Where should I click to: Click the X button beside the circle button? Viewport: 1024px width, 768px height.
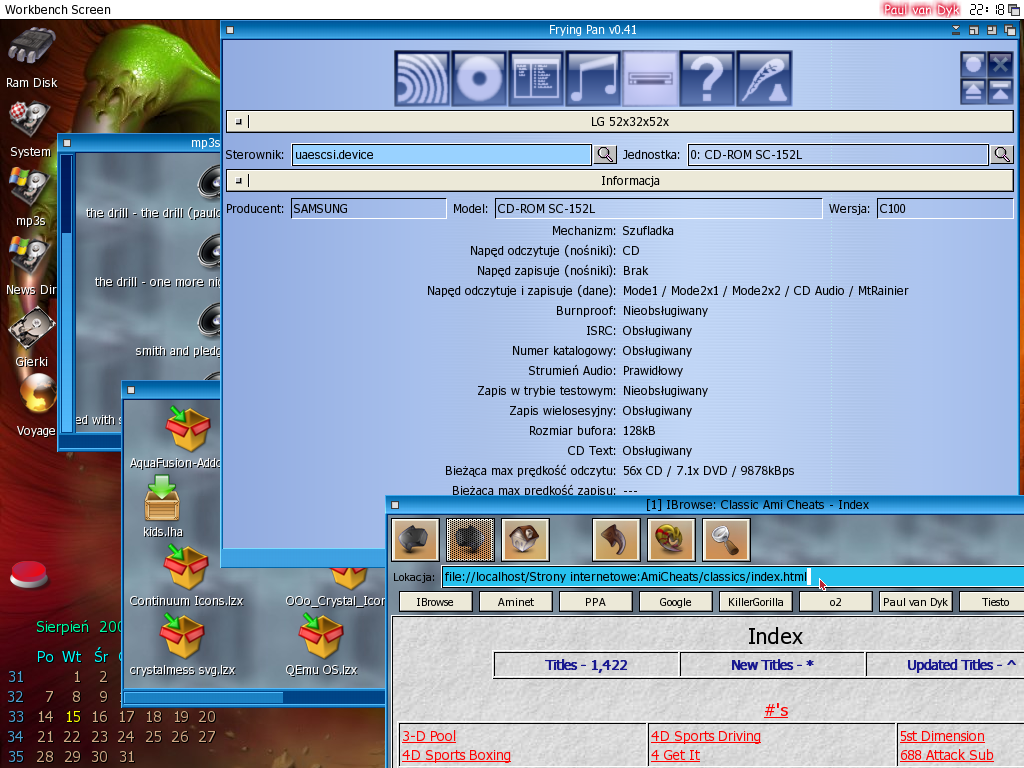[x=1000, y=65]
